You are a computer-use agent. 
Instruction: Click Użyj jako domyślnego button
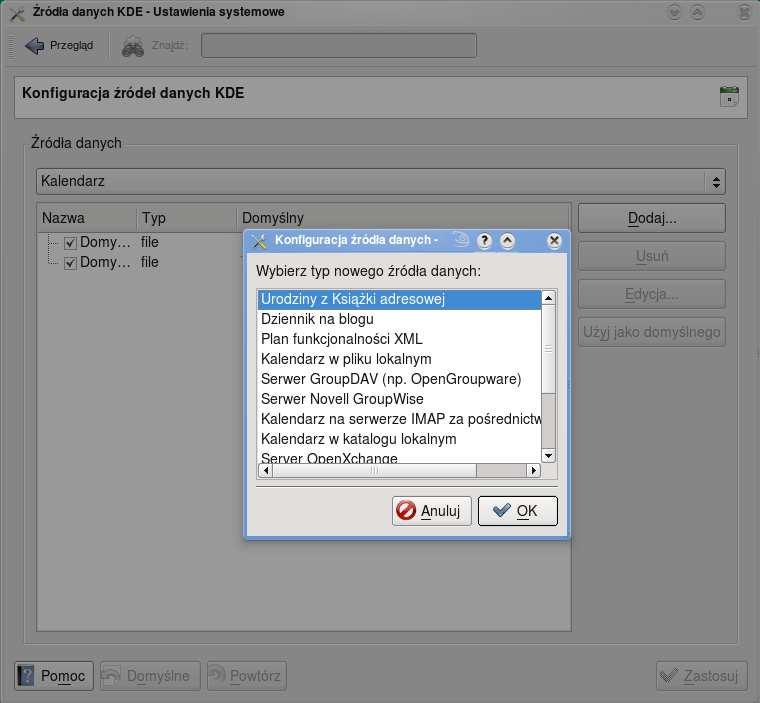(651, 332)
